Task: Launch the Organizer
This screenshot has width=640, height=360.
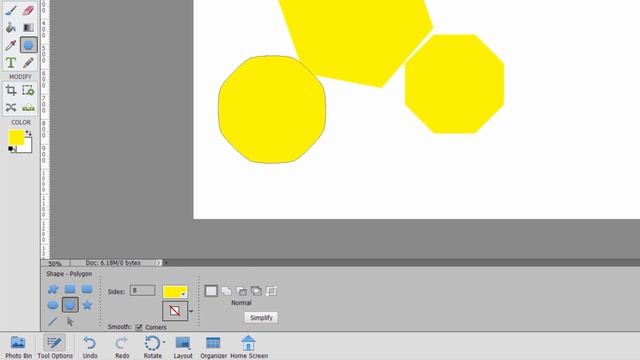Action: click(x=213, y=347)
